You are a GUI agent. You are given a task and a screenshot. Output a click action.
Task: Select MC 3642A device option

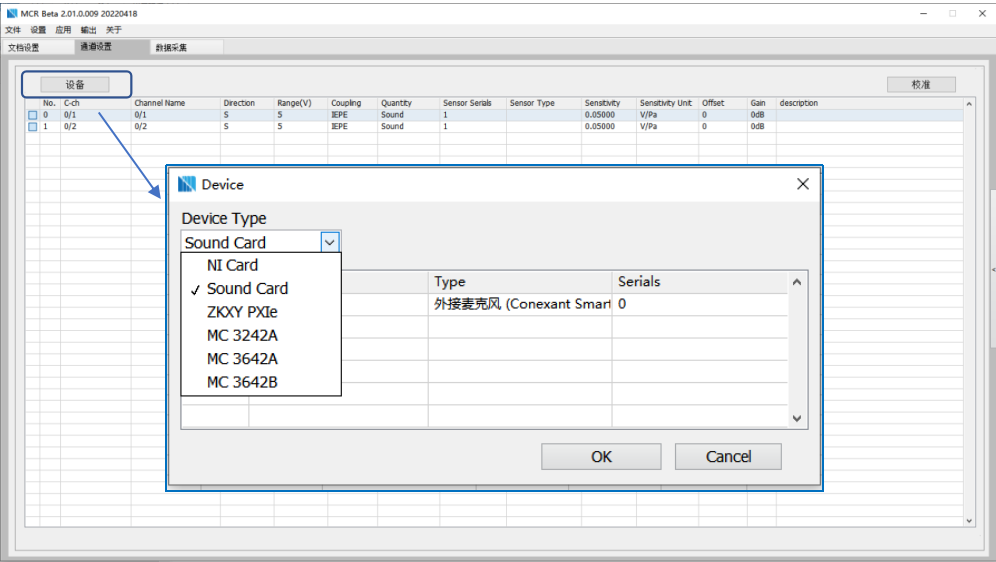tap(242, 358)
